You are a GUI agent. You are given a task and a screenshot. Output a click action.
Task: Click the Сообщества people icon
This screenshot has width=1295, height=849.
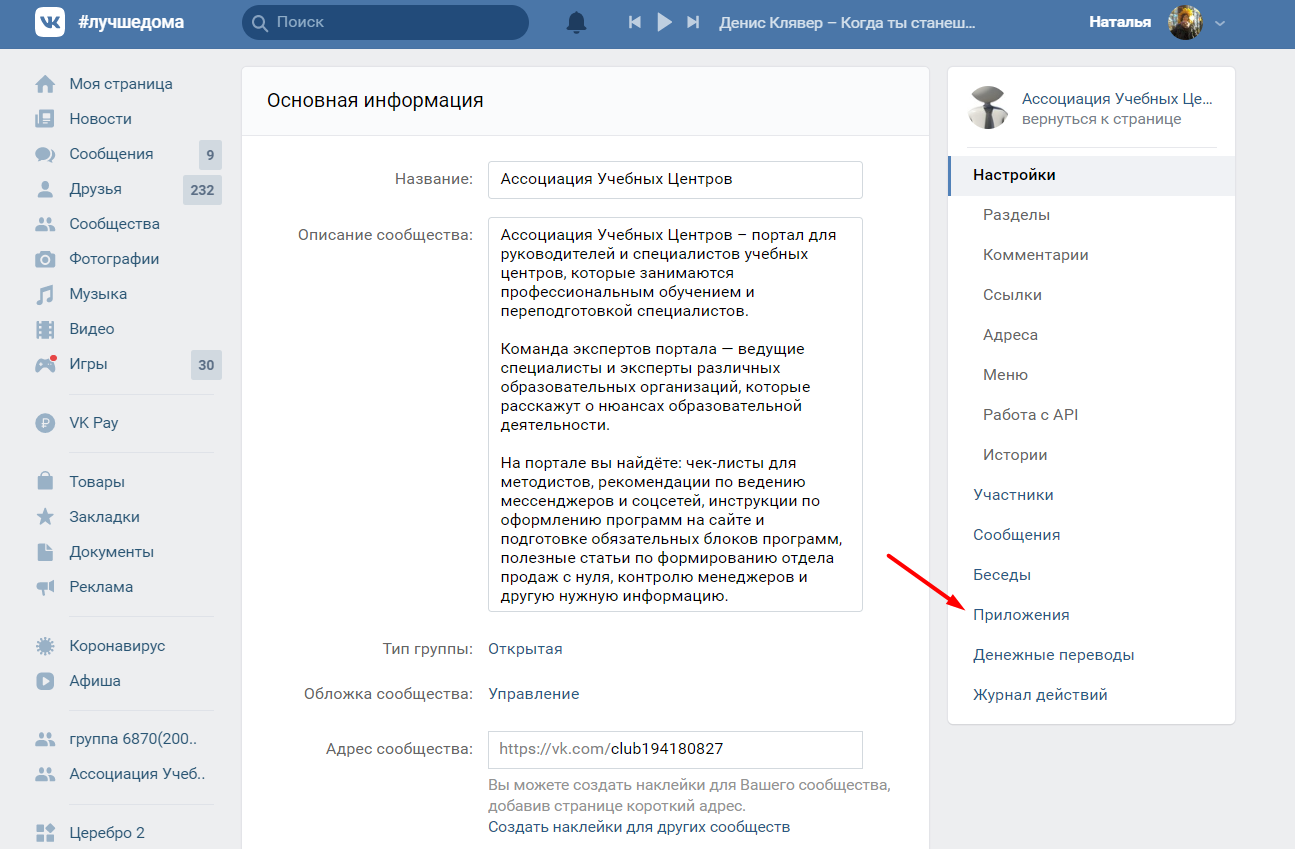[x=45, y=224]
